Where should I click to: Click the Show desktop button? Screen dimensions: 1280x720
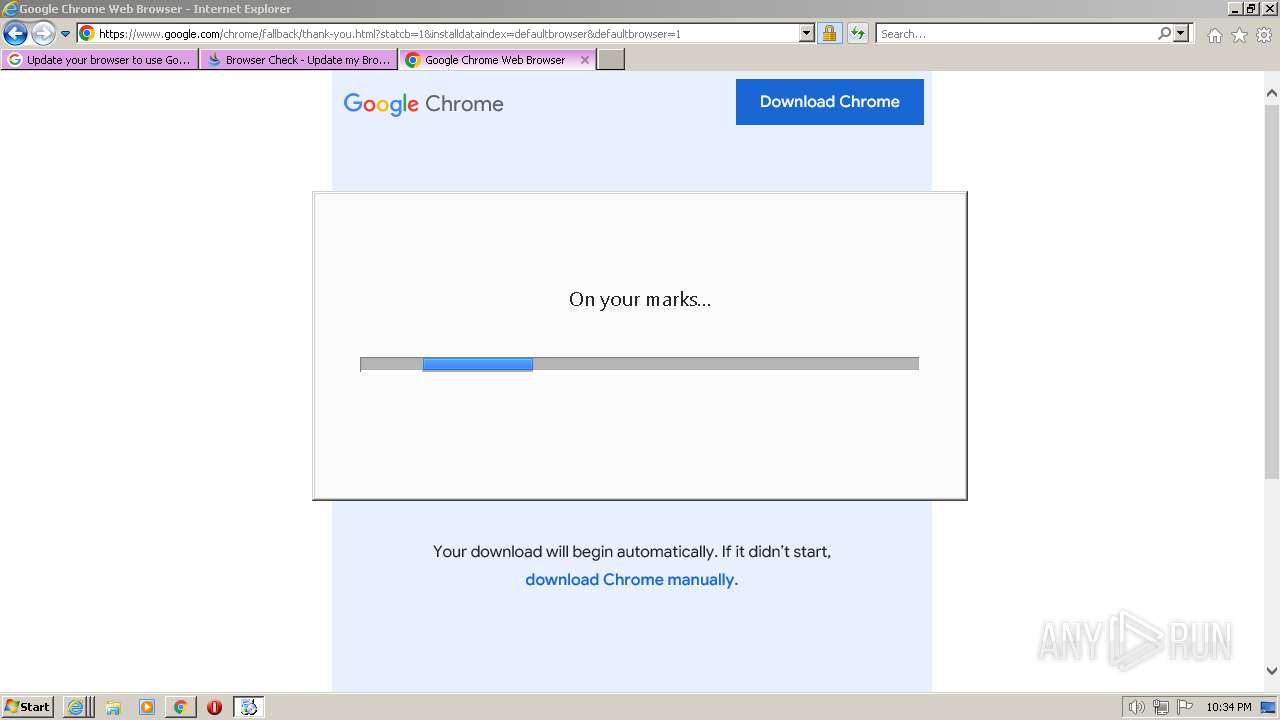[x=1268, y=707]
